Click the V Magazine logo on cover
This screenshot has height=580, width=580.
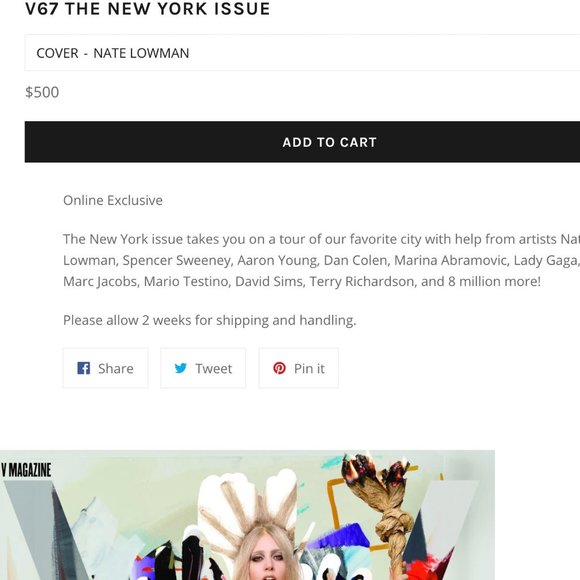tap(26, 470)
